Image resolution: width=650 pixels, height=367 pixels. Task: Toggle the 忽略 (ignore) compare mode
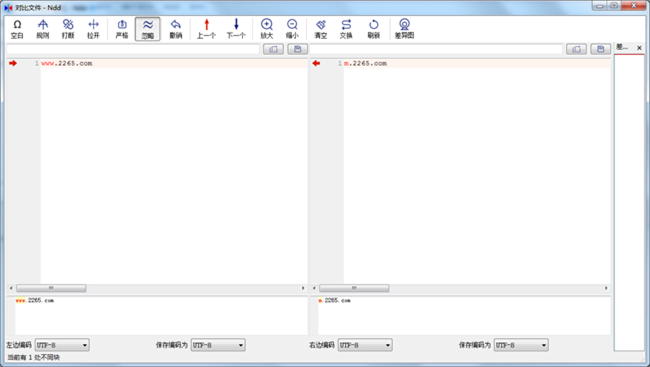[x=148, y=29]
